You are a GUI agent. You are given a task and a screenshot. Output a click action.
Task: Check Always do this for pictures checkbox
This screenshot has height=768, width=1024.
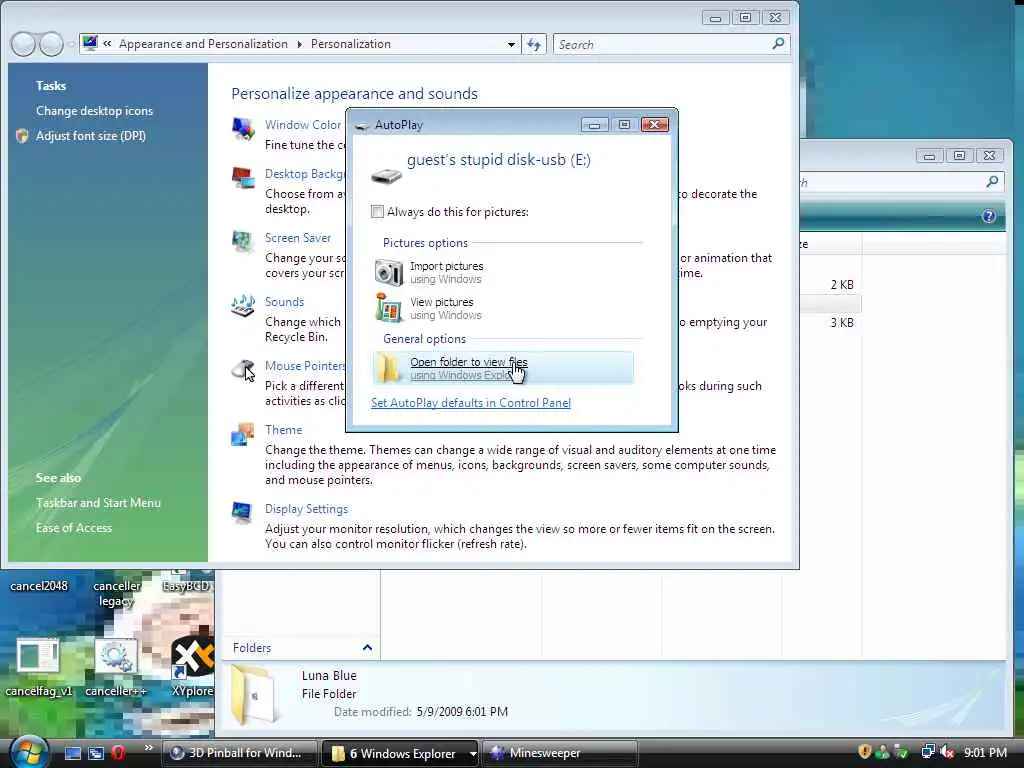coord(377,212)
